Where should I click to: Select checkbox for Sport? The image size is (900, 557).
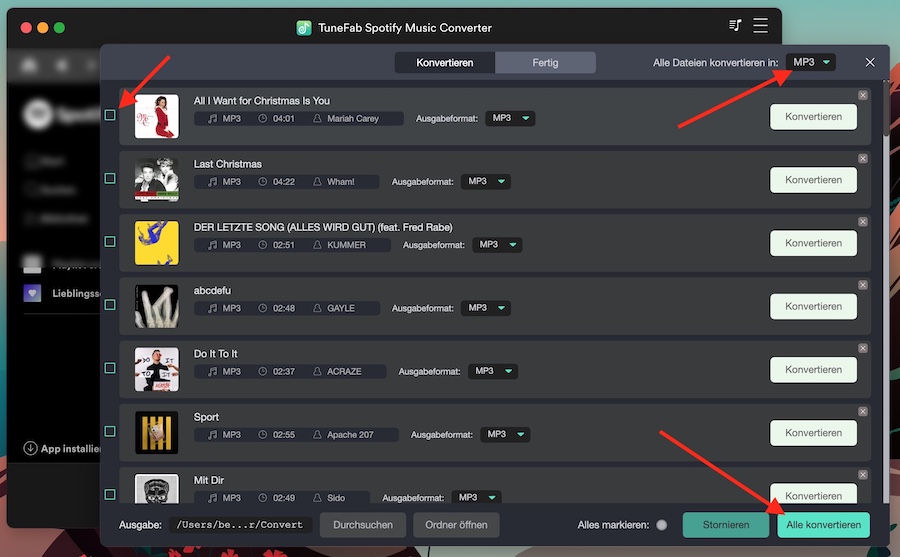[x=110, y=431]
